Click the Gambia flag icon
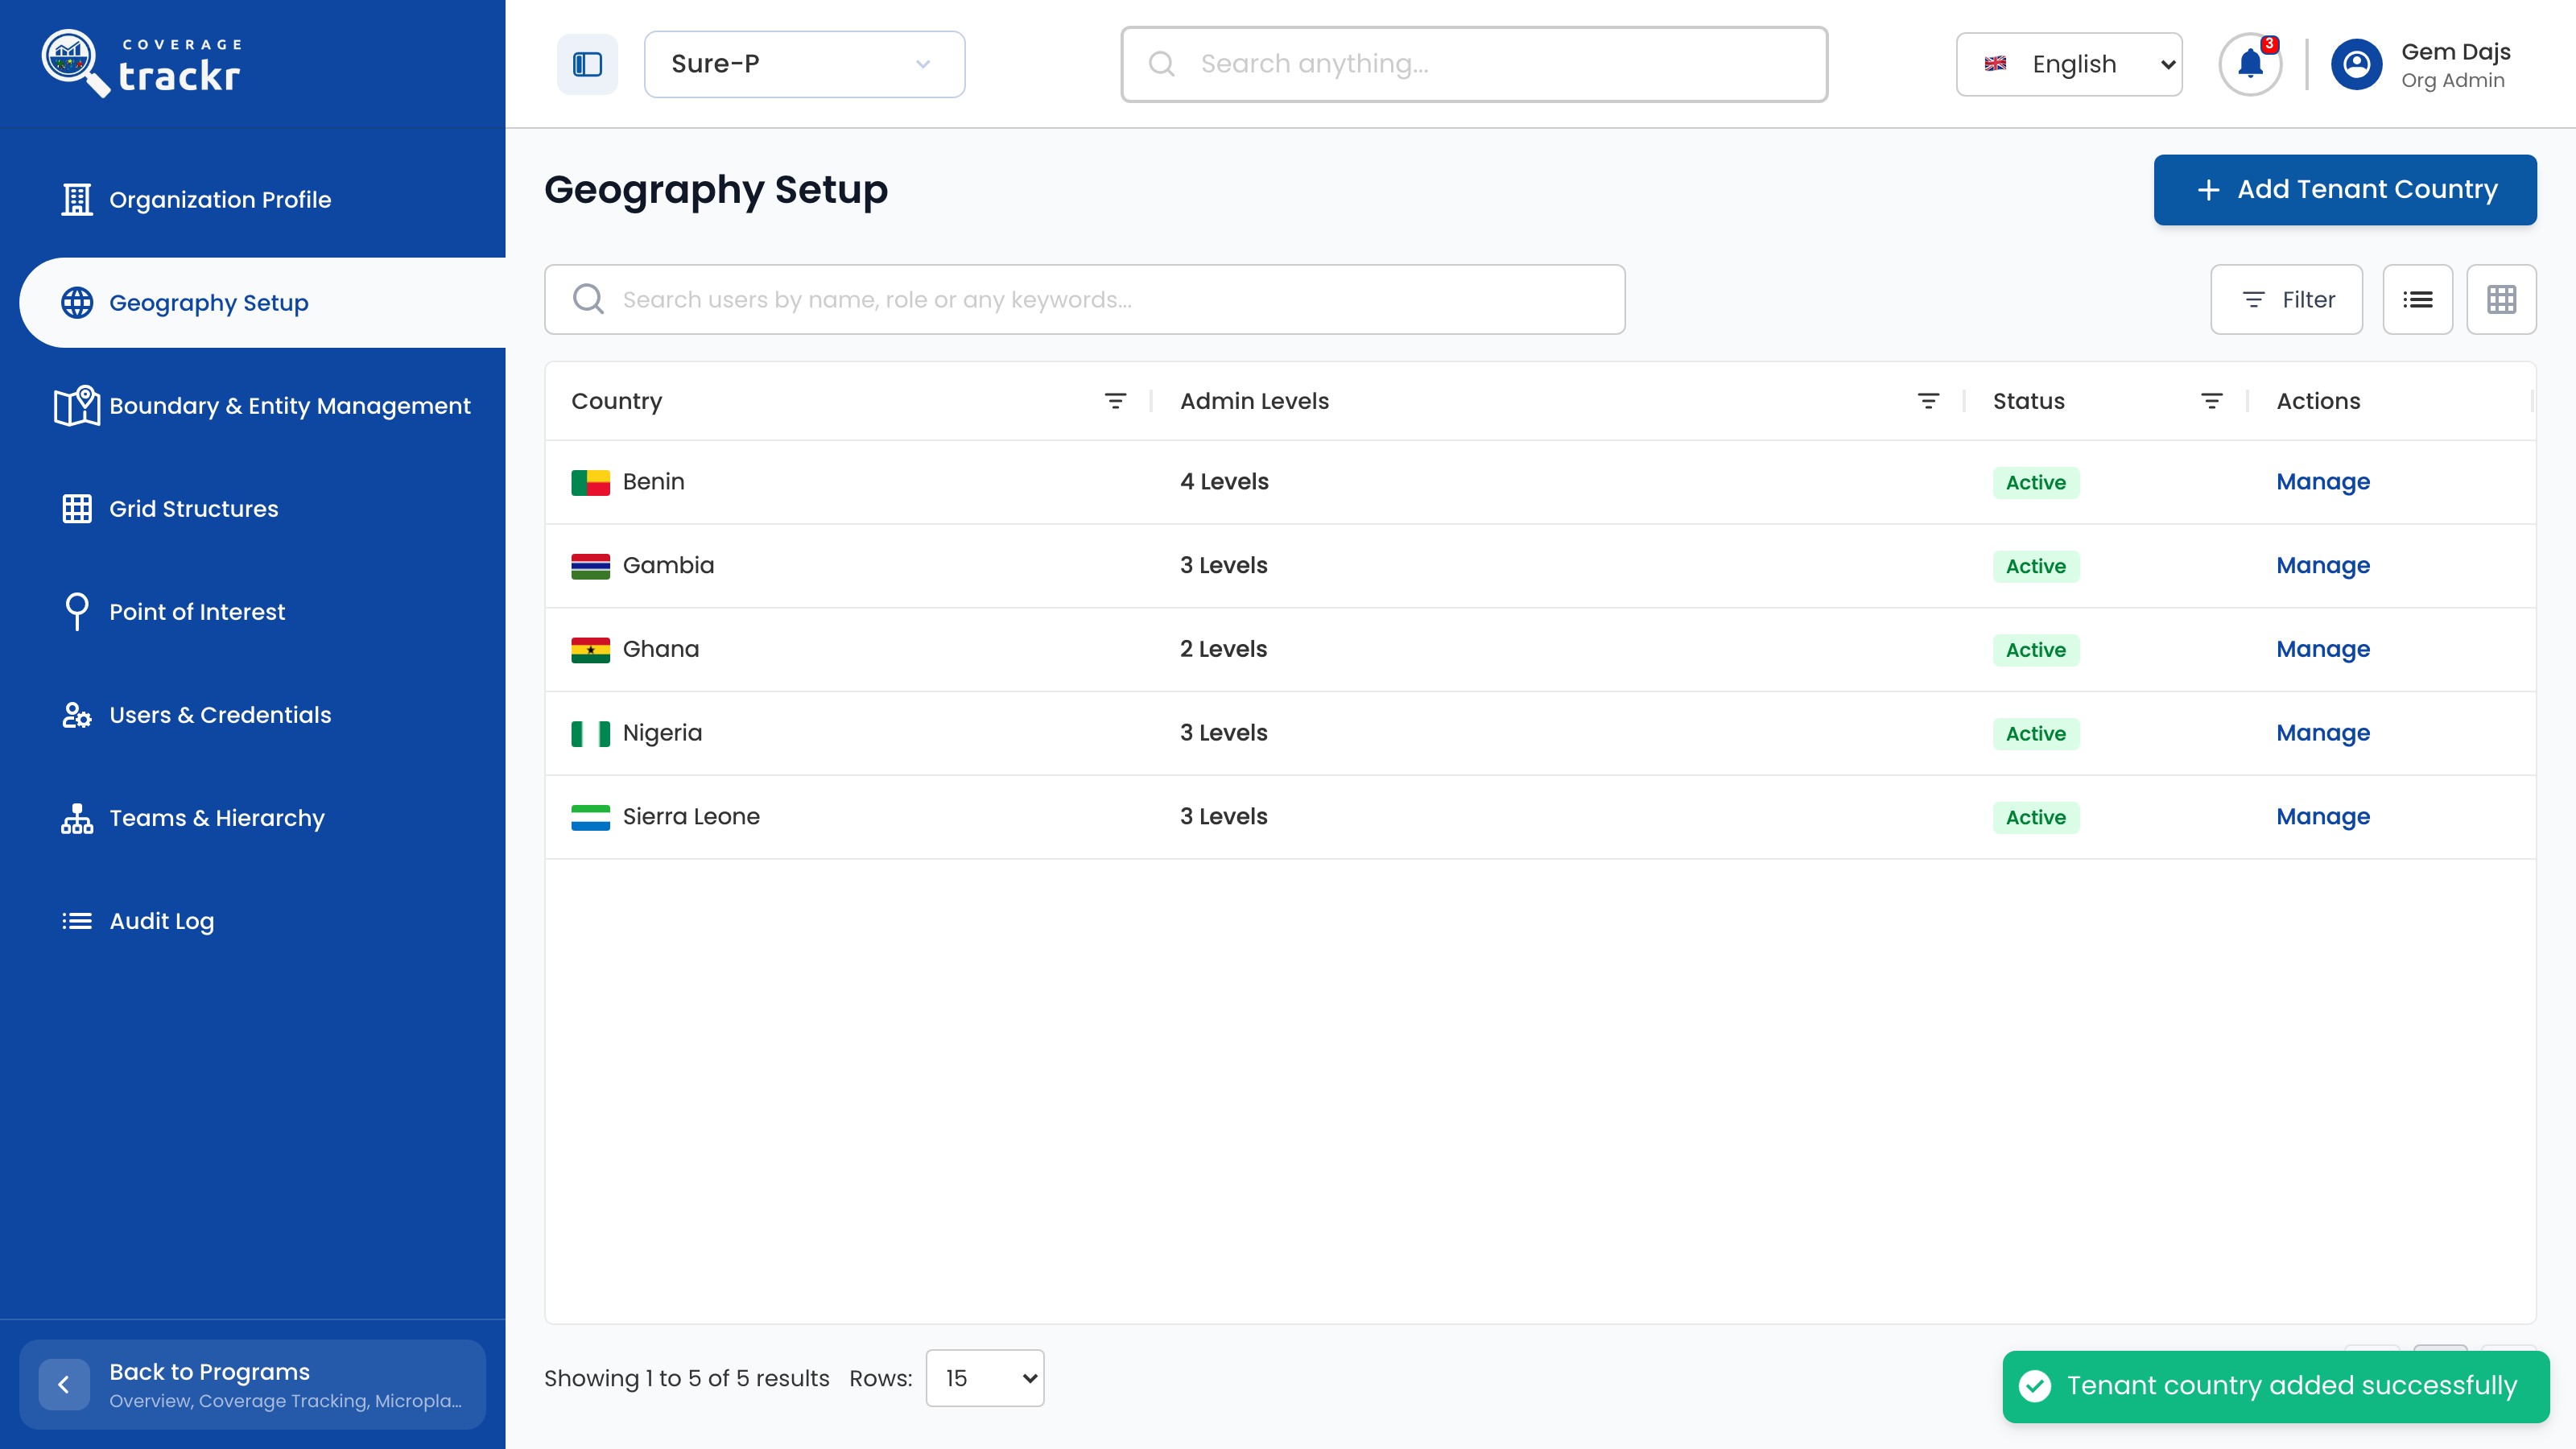The width and height of the screenshot is (2576, 1449). click(x=590, y=567)
